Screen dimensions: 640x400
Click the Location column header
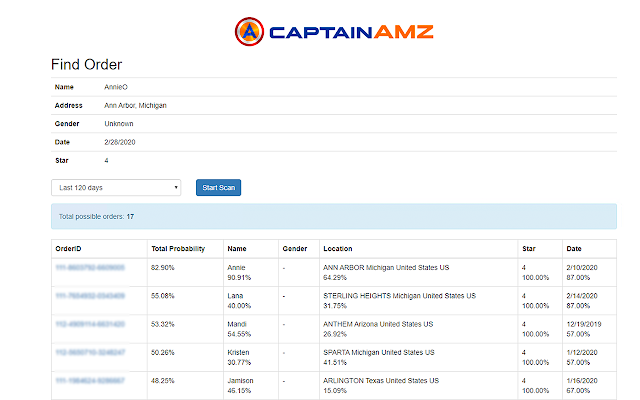[x=419, y=249]
